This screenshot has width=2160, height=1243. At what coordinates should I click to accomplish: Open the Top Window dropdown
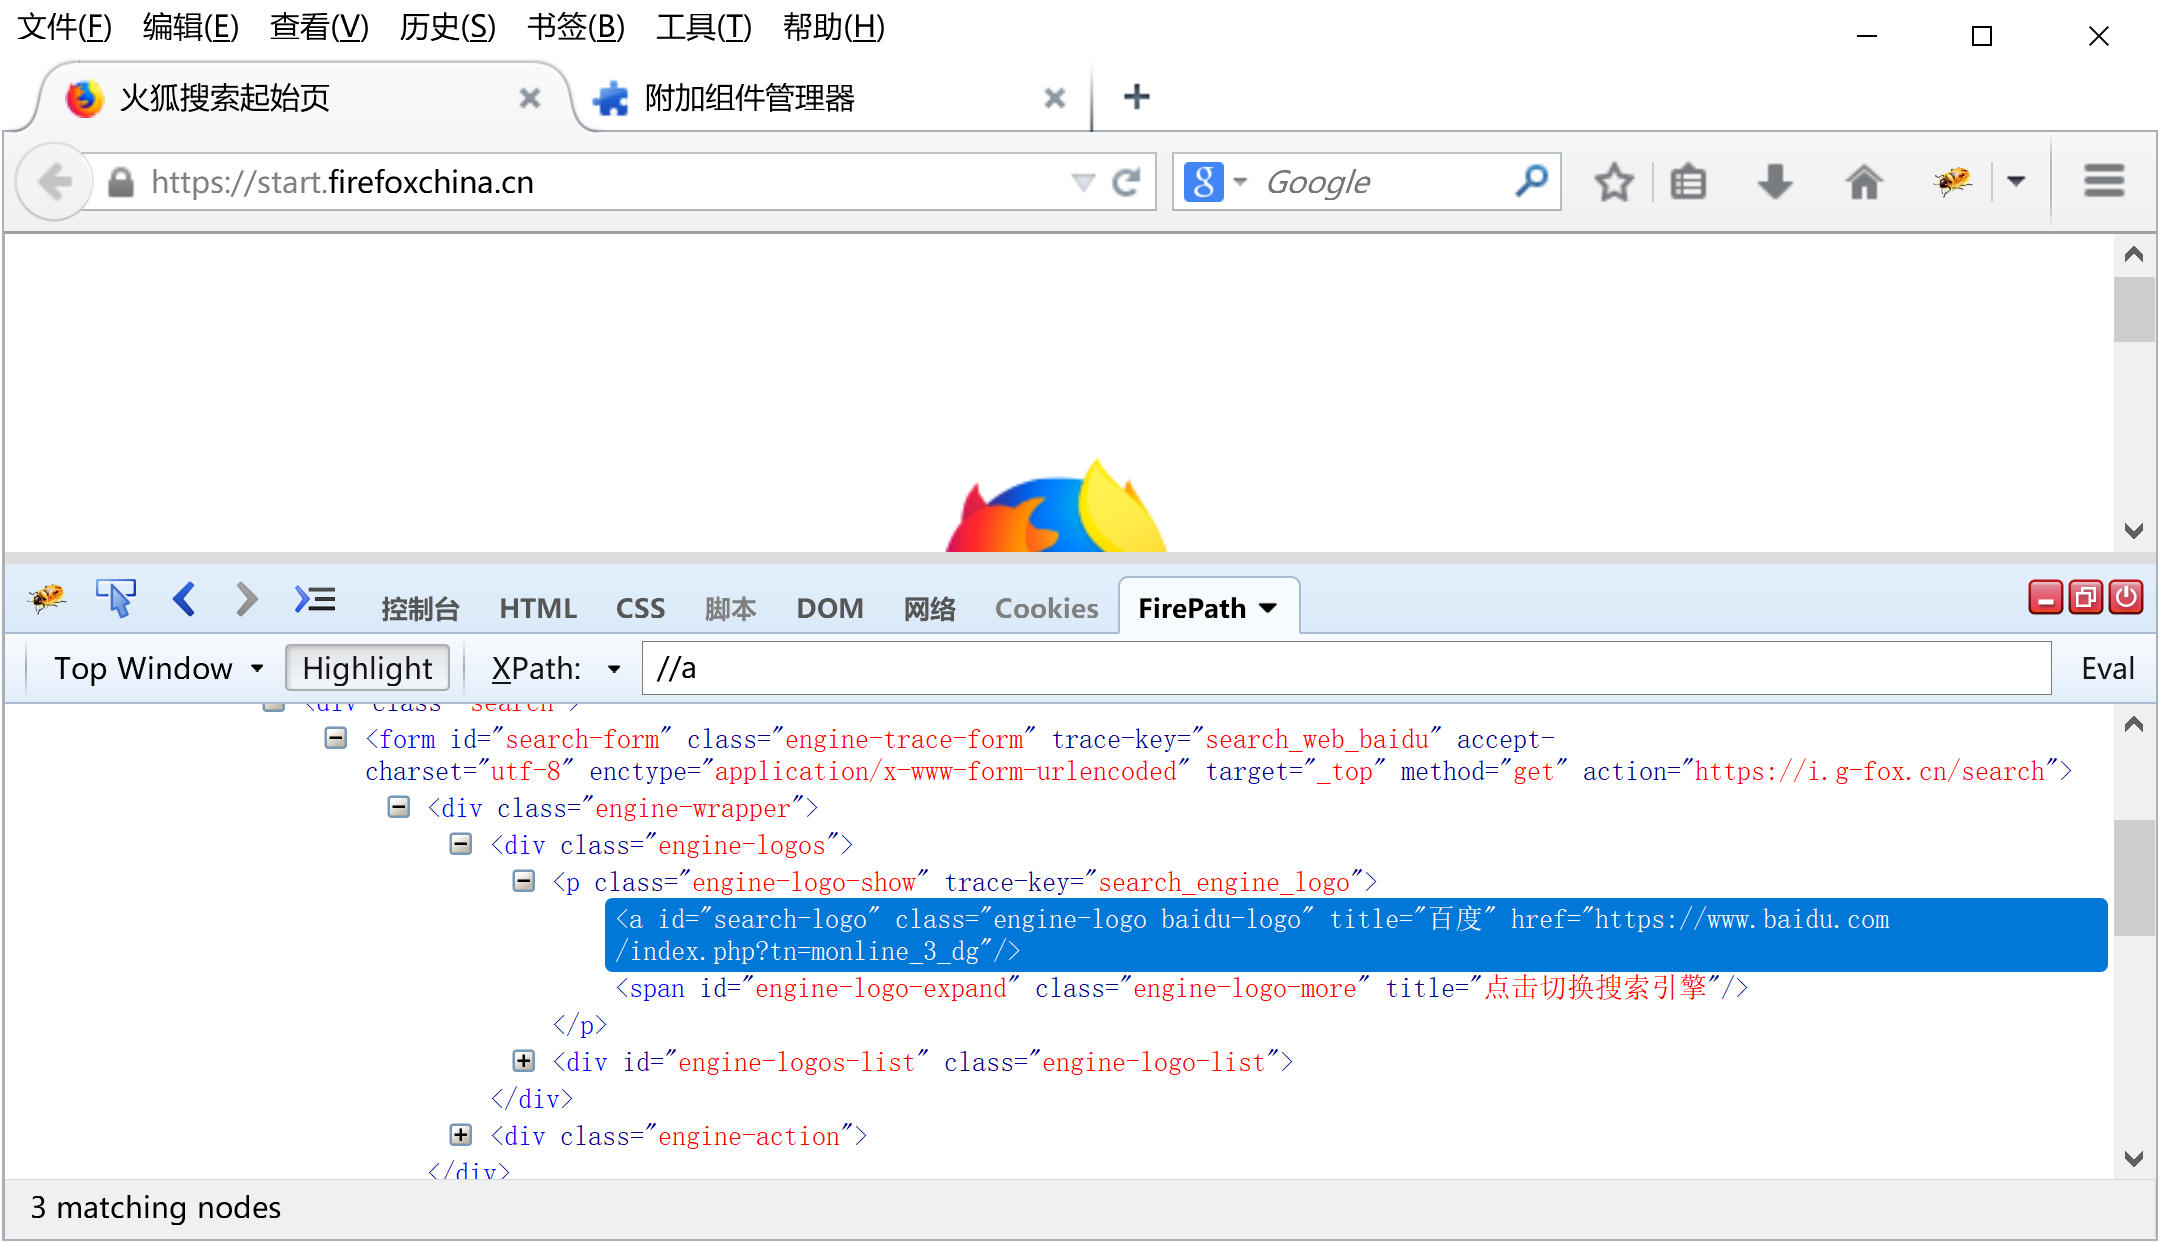[157, 668]
